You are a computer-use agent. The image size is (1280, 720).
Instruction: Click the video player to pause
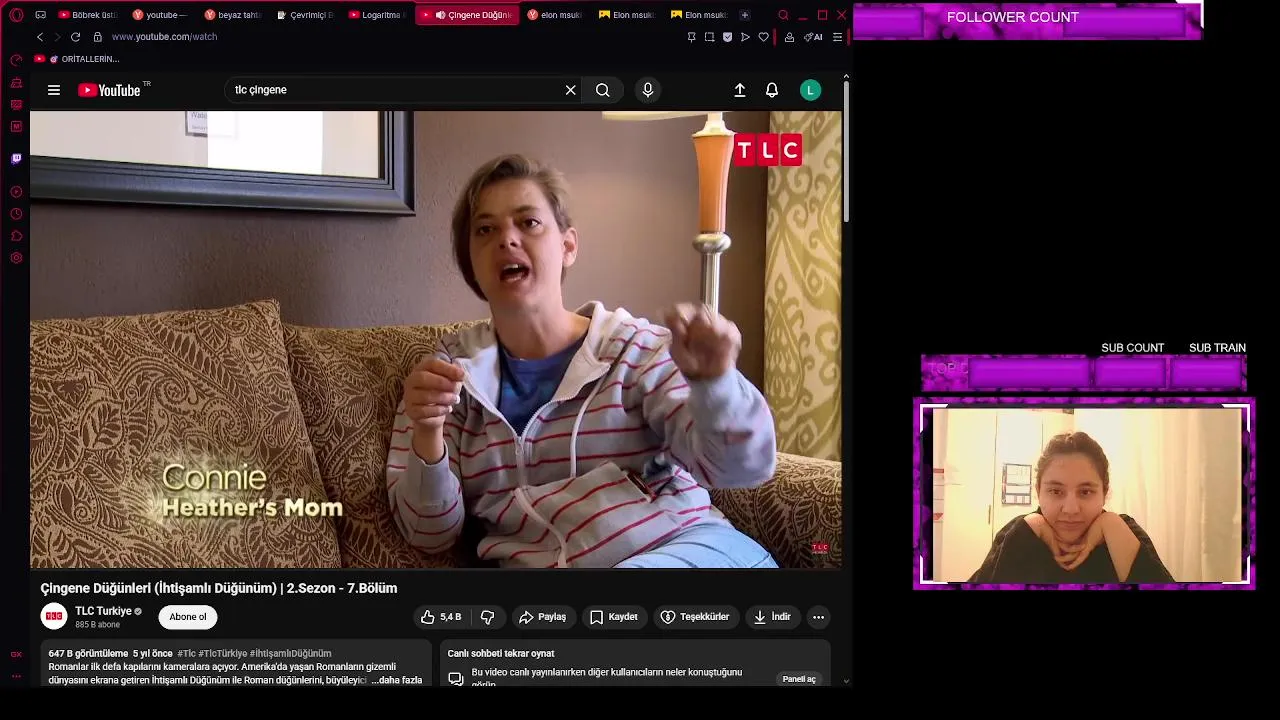coord(436,340)
